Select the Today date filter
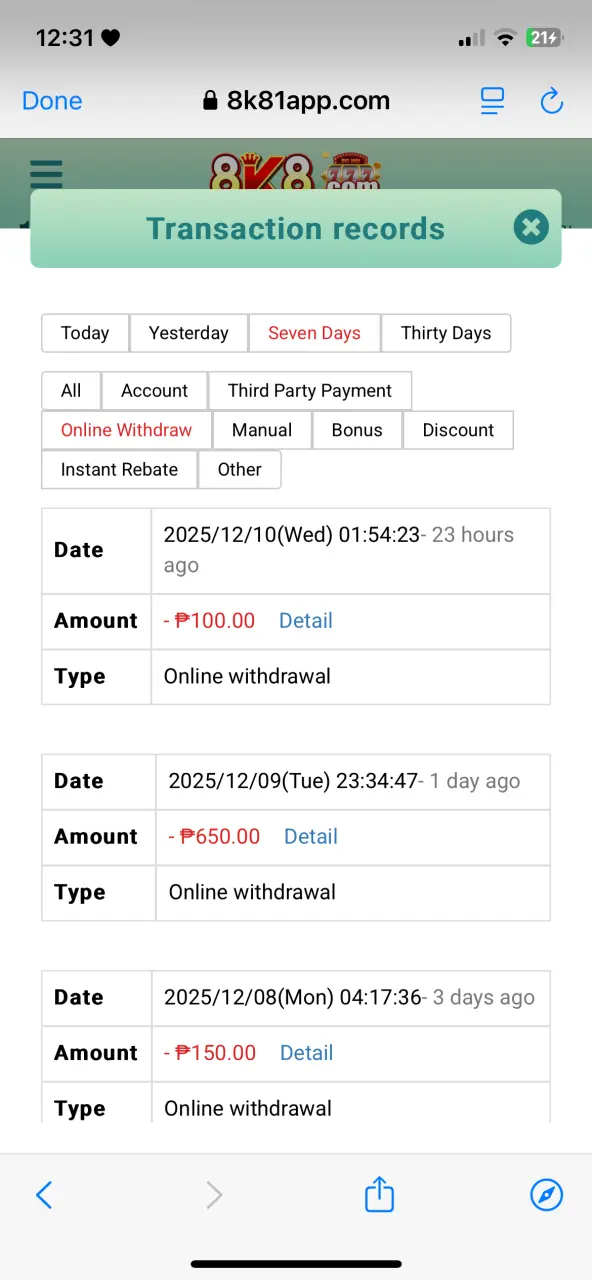The height and width of the screenshot is (1280, 592). [85, 333]
